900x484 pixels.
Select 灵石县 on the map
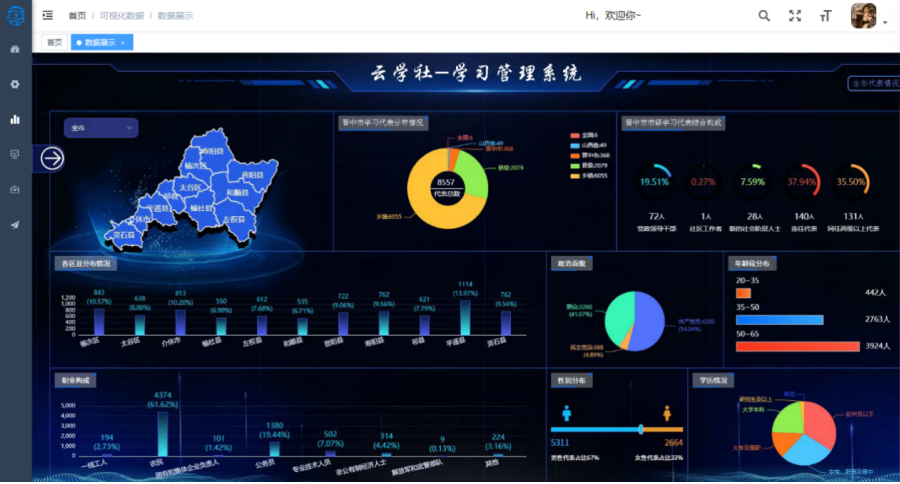click(x=123, y=235)
